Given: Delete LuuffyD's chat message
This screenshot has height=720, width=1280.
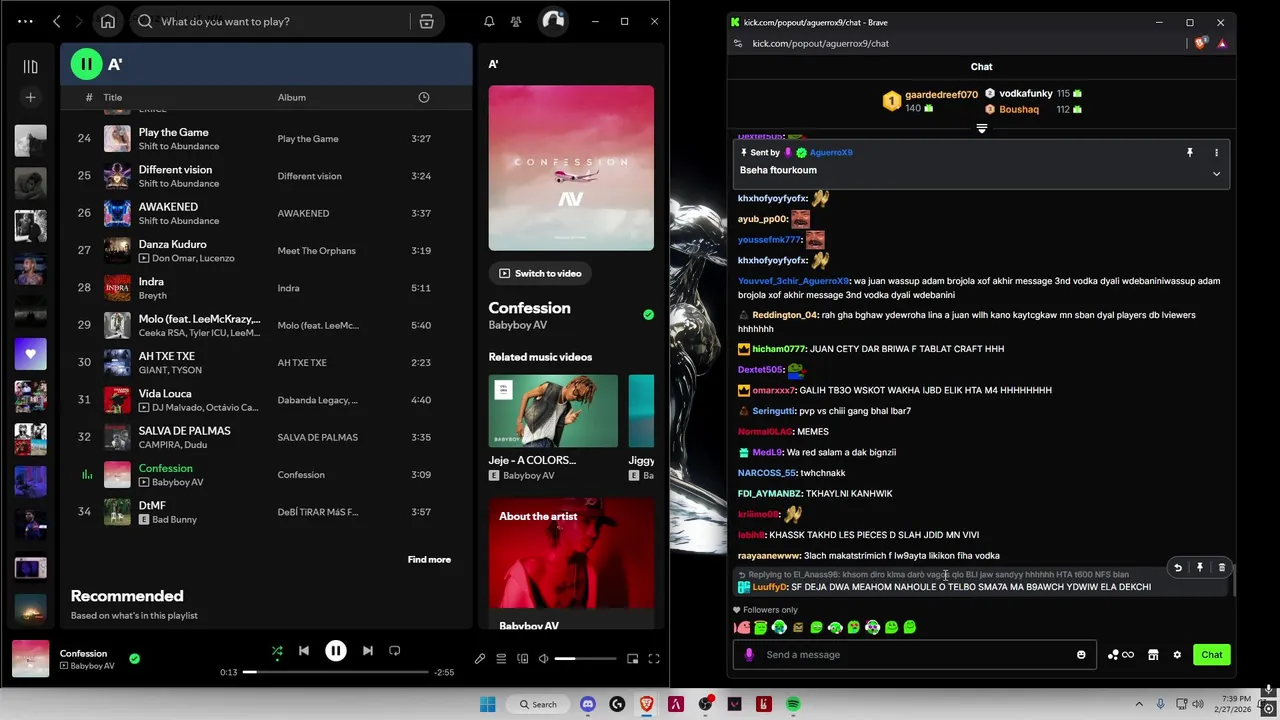Looking at the screenshot, I should click(x=1221, y=567).
